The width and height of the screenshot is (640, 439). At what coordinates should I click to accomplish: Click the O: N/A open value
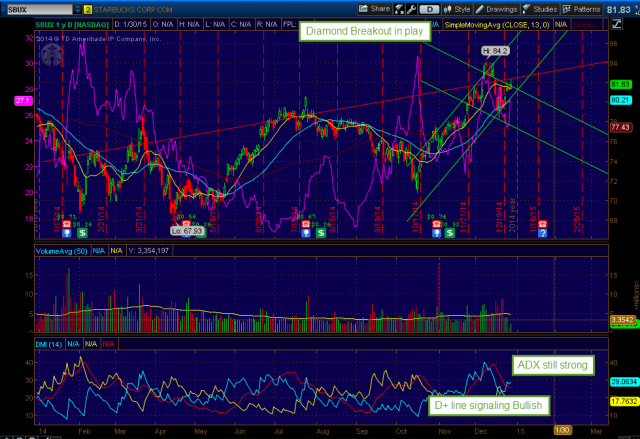(x=163, y=24)
